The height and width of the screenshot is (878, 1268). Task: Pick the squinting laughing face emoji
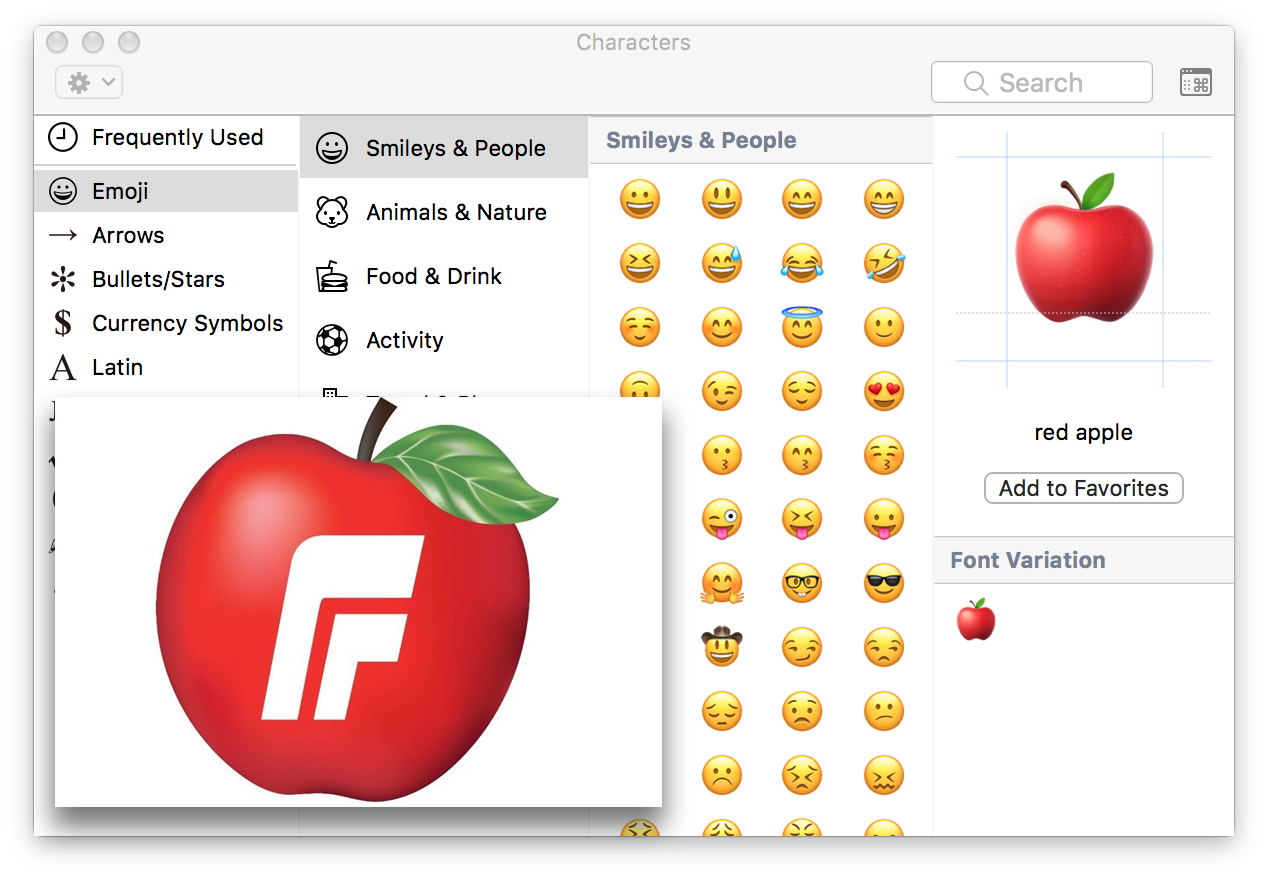(640, 263)
